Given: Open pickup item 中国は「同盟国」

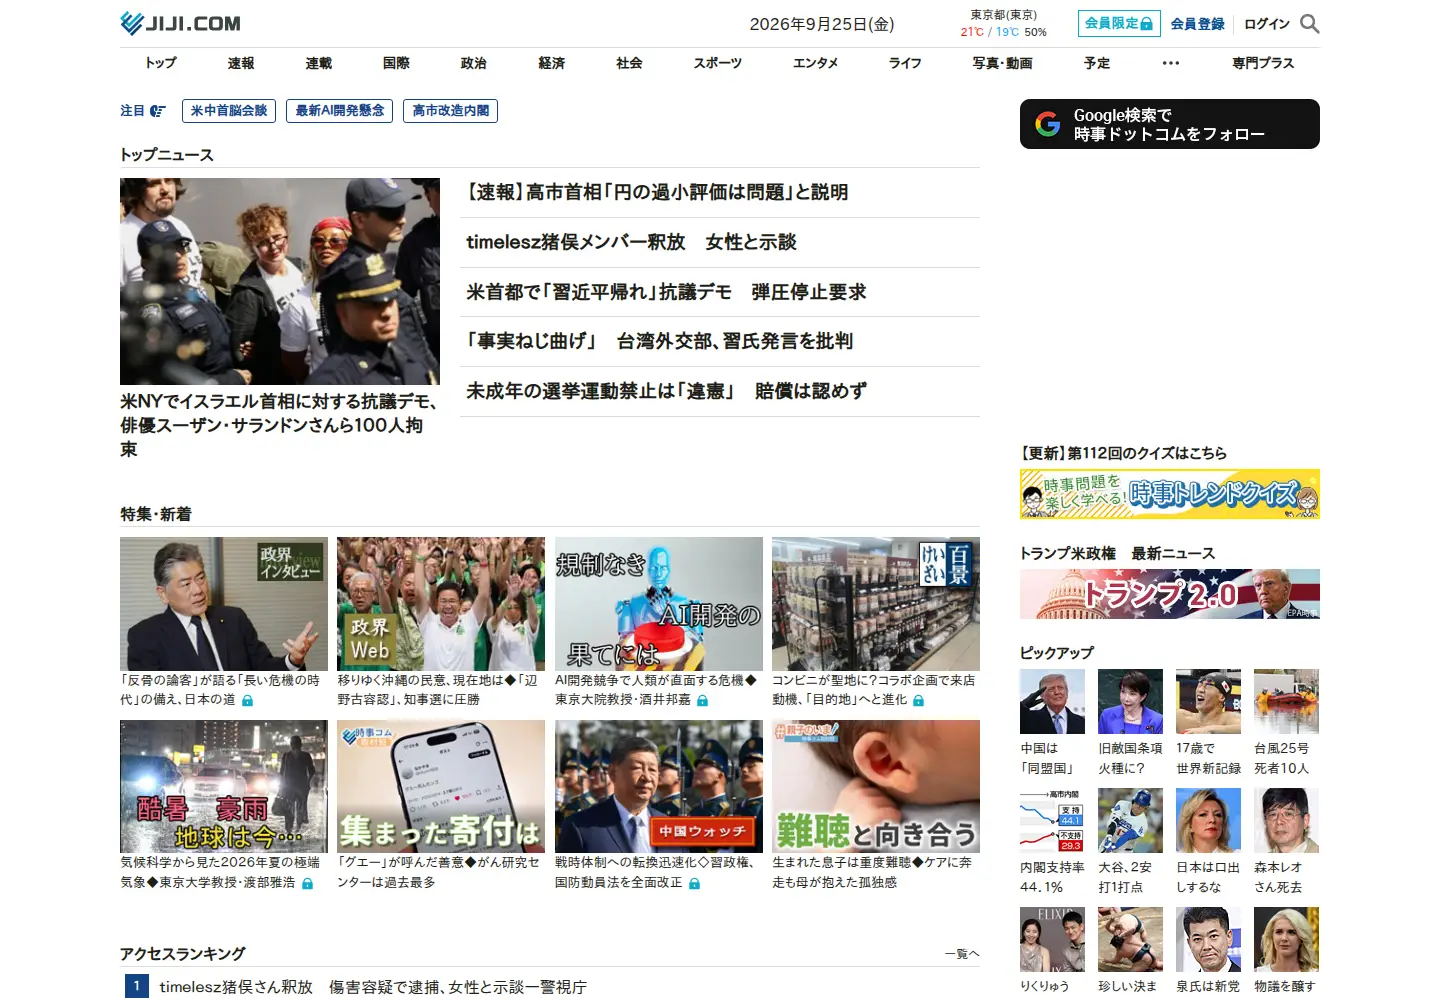Looking at the screenshot, I should (1052, 723).
